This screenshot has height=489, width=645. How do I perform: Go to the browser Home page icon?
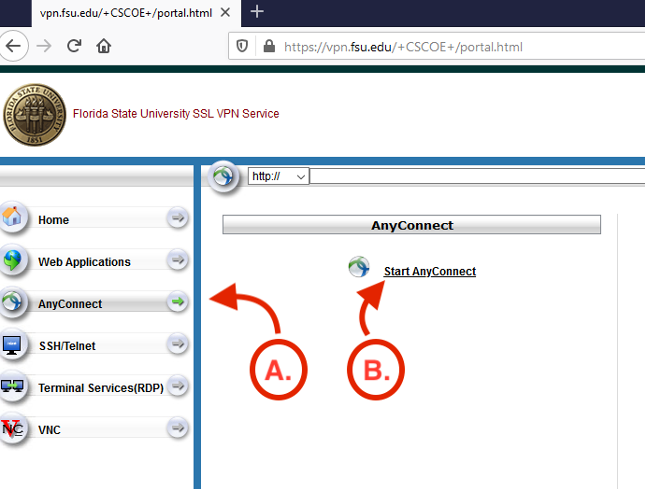[104, 46]
